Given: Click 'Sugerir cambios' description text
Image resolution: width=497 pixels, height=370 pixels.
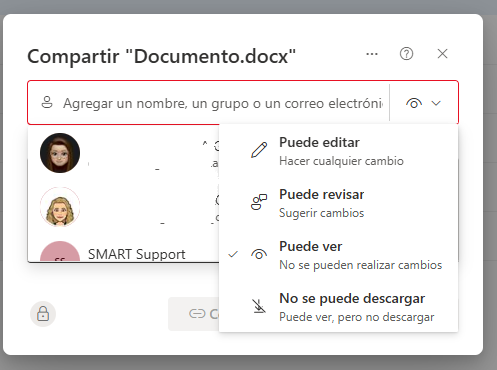Looking at the screenshot, I should tap(321, 213).
